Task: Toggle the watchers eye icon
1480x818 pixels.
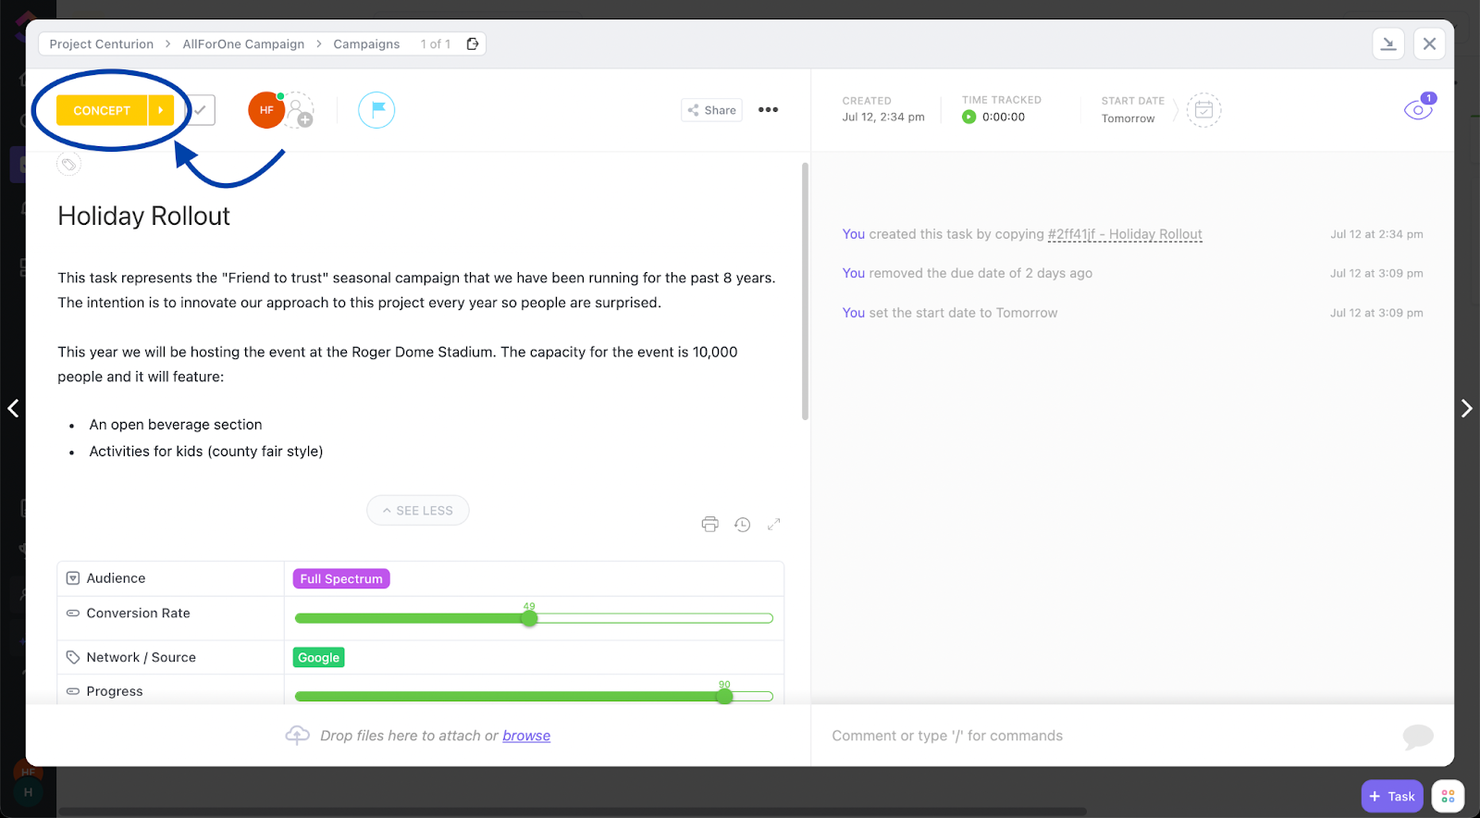Action: [x=1418, y=109]
